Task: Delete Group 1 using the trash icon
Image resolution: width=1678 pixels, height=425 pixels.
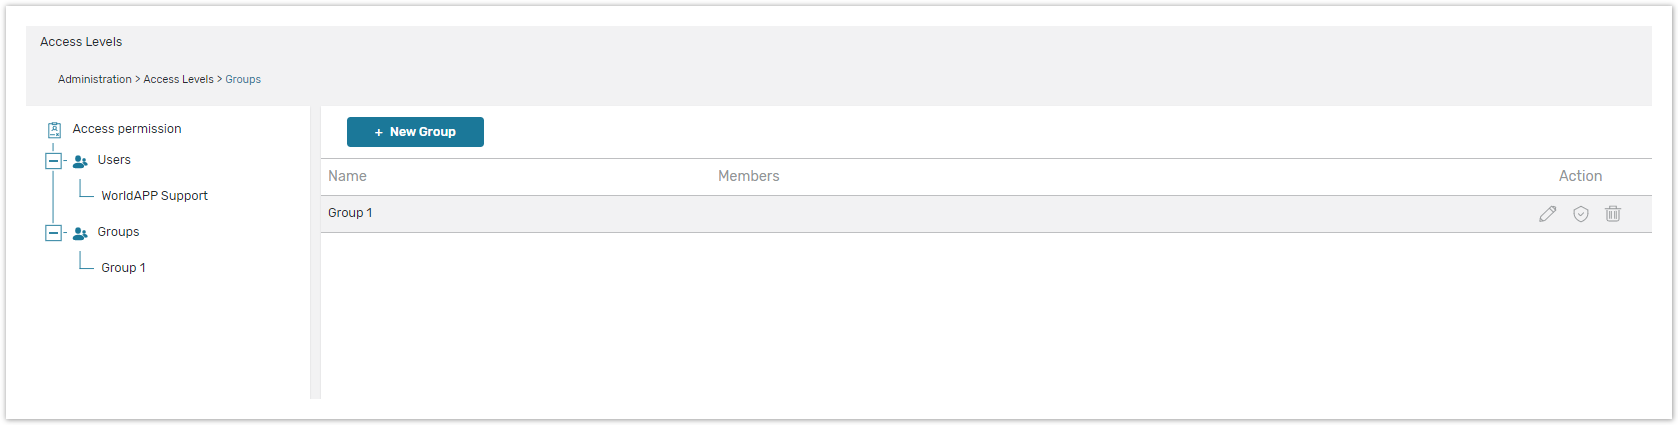Action: pyautogui.click(x=1613, y=214)
